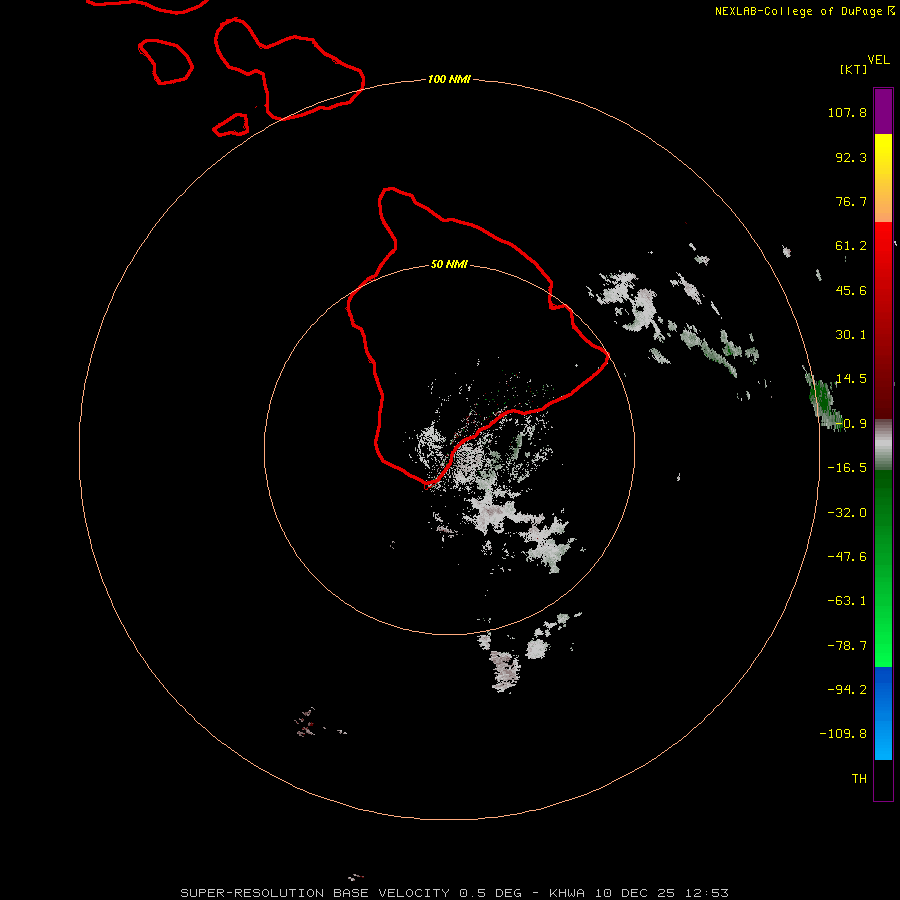The image size is (900, 900).
Task: Select the 45.6 scale value
Action: (x=851, y=290)
